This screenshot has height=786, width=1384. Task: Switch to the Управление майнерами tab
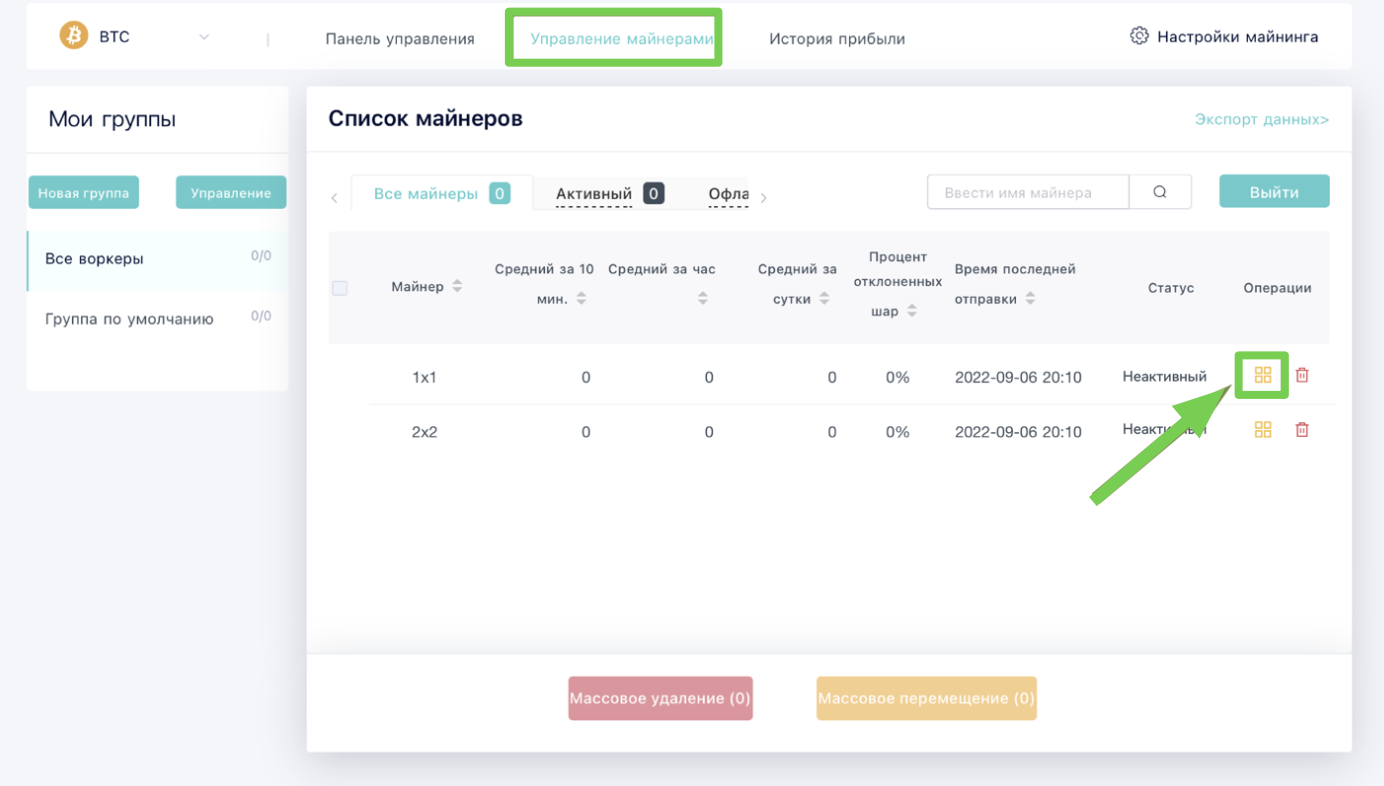(x=621, y=39)
